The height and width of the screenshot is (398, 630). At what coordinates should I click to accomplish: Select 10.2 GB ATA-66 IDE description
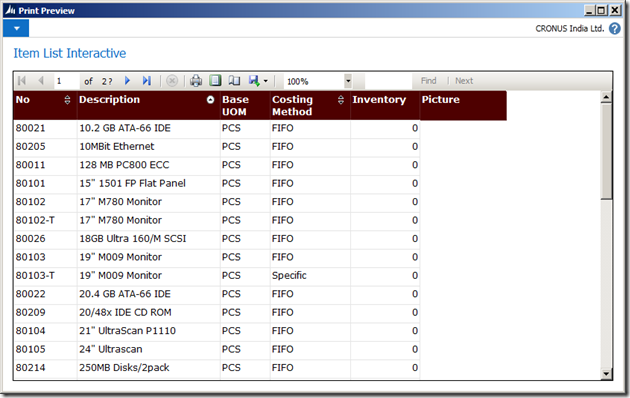(x=125, y=128)
